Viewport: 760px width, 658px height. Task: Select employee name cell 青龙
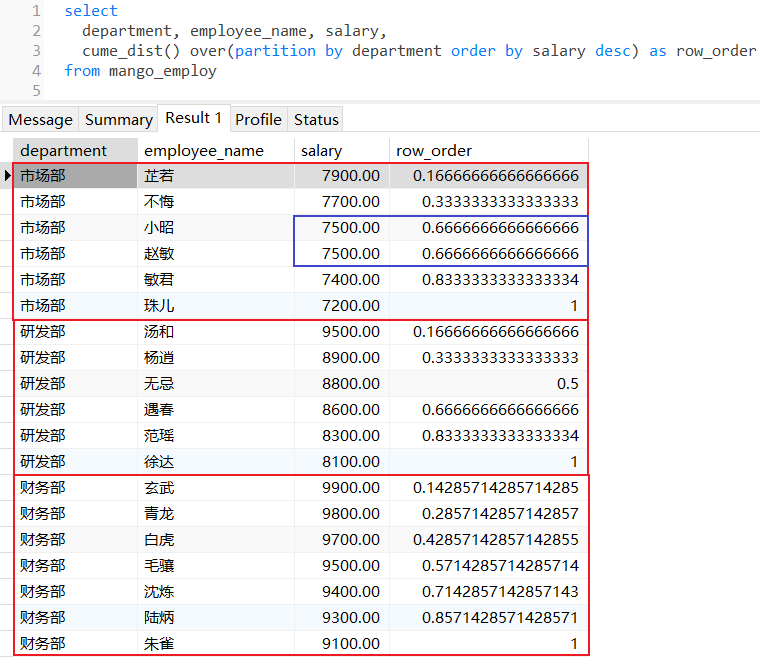point(216,514)
